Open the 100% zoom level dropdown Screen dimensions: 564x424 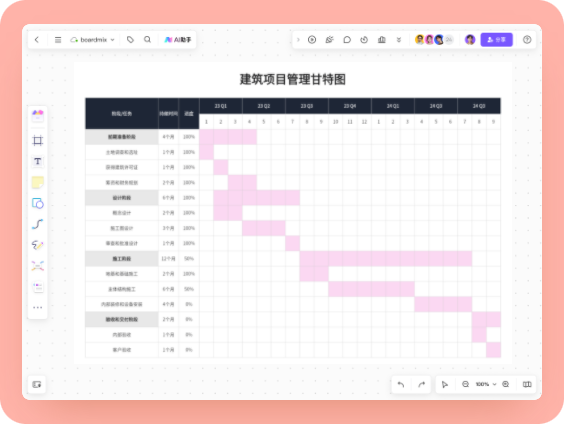486,384
